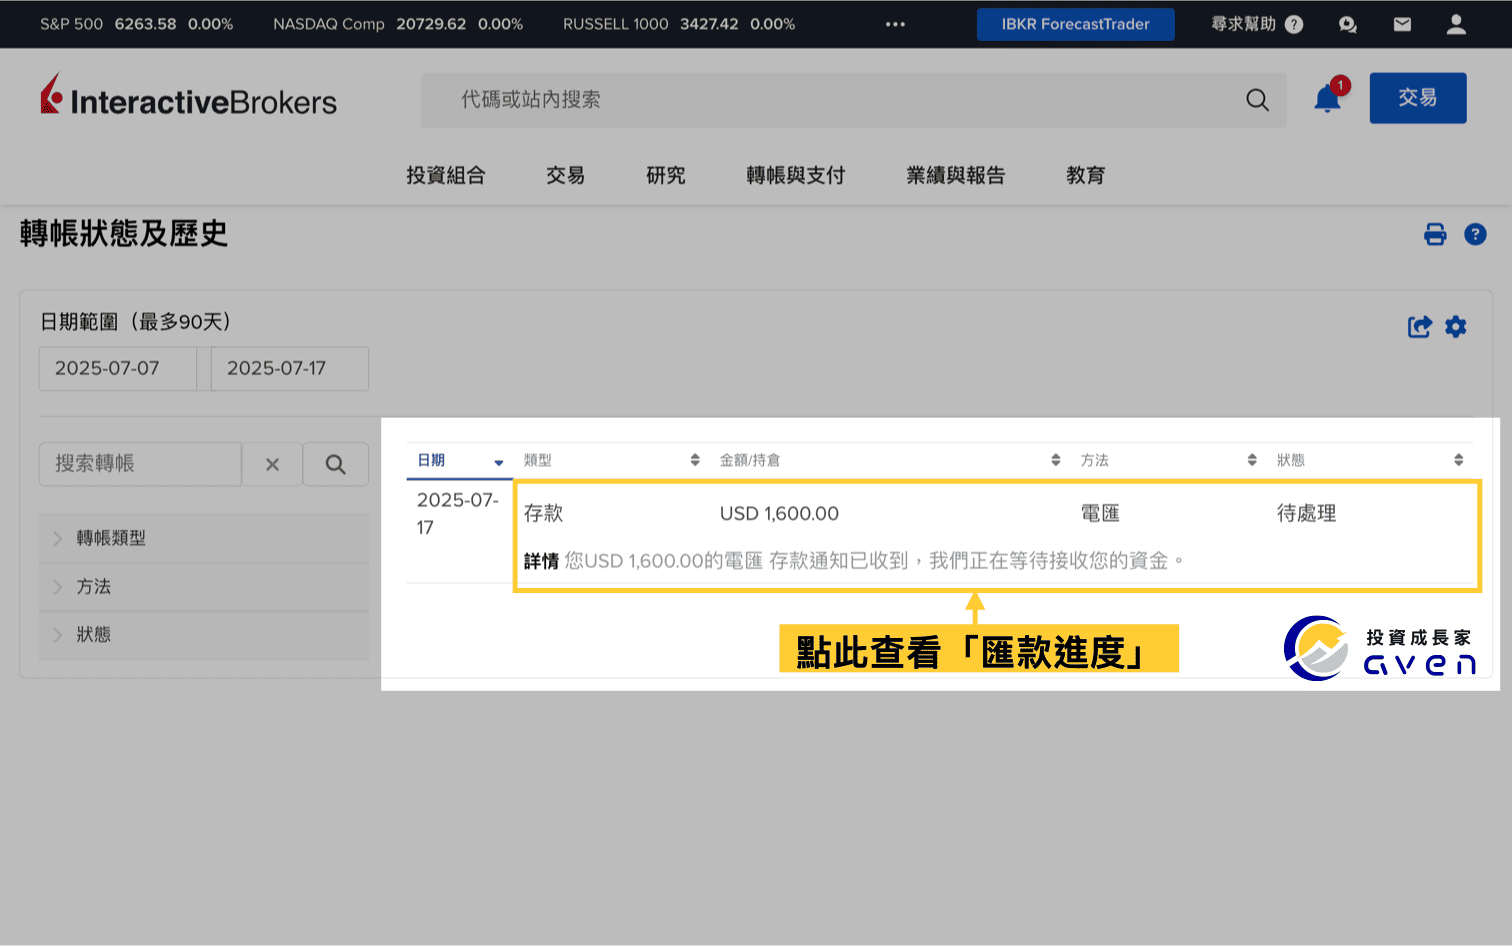The height and width of the screenshot is (946, 1512).
Task: Expand the 方法 filter
Action: pos(204,586)
